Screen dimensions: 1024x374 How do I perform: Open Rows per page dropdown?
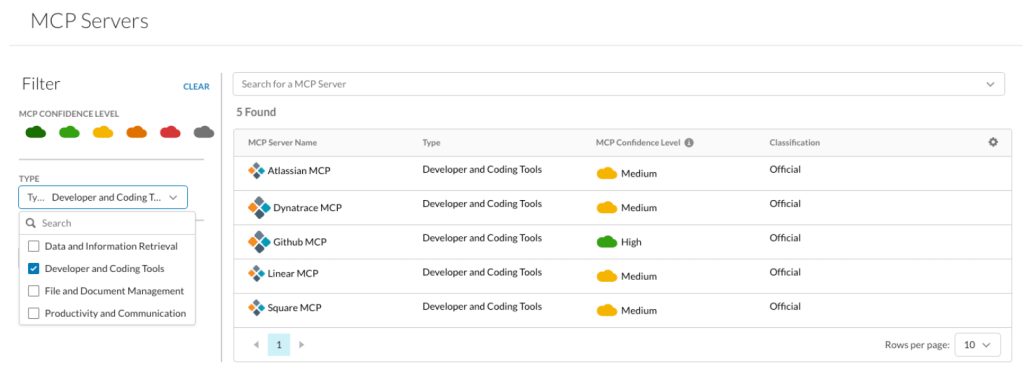tap(978, 345)
